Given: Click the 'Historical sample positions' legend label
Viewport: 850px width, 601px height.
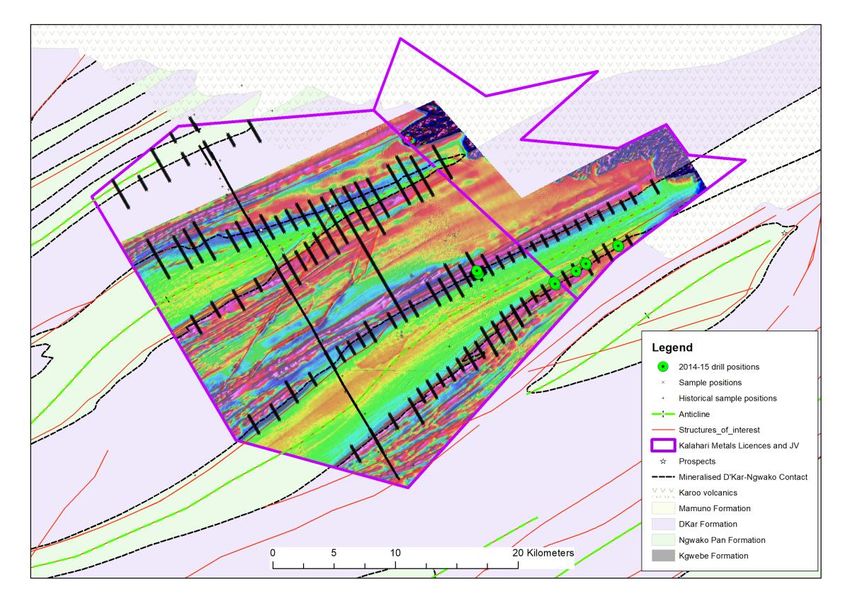Looking at the screenshot, I should [727, 398].
